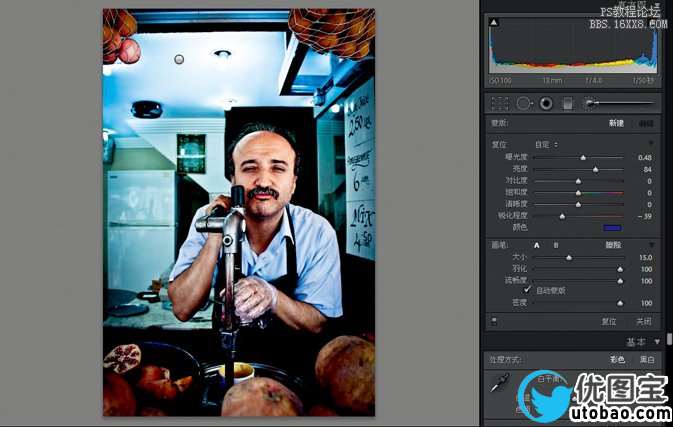Select the Graduated Filter tool

(x=568, y=103)
